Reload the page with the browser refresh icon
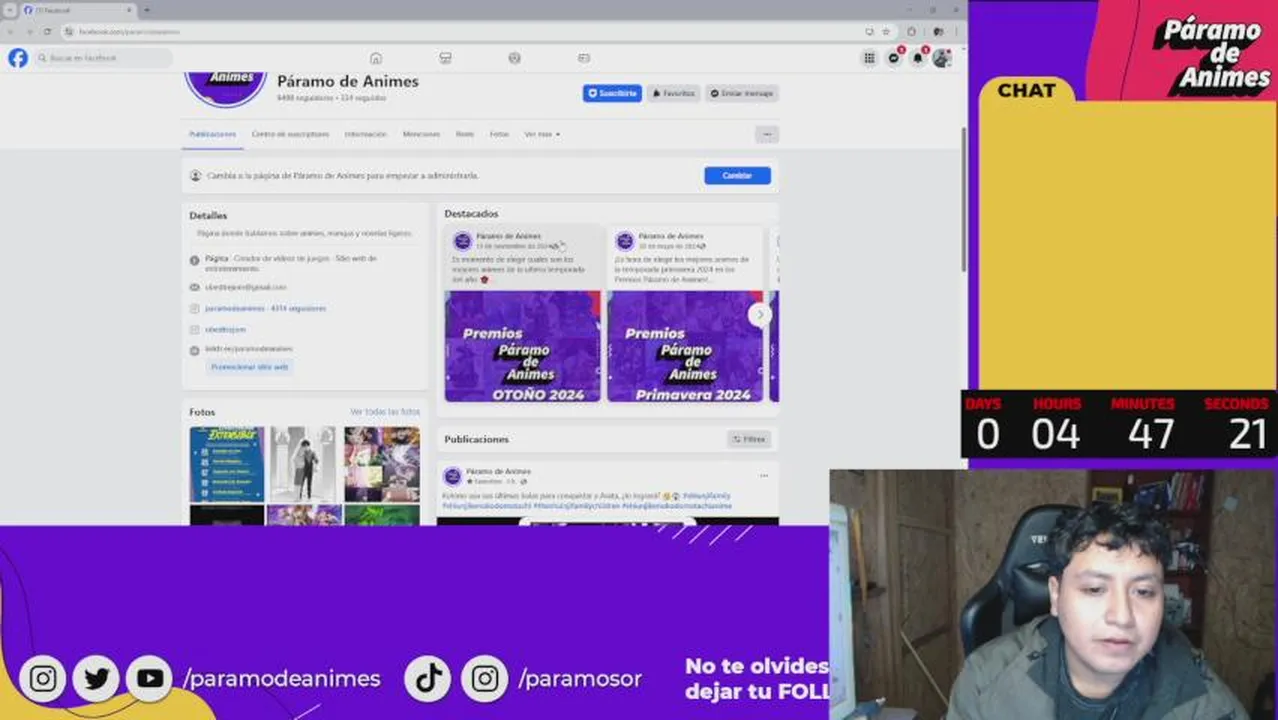The image size is (1278, 720). click(x=47, y=31)
